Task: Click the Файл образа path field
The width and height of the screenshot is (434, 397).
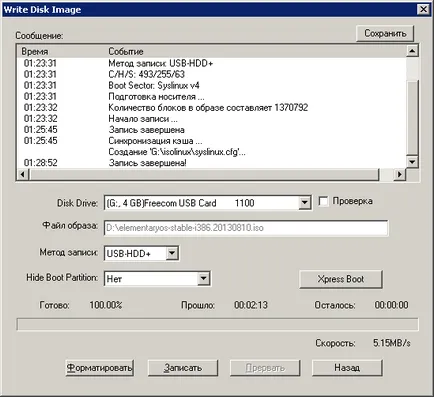Action: [246, 228]
